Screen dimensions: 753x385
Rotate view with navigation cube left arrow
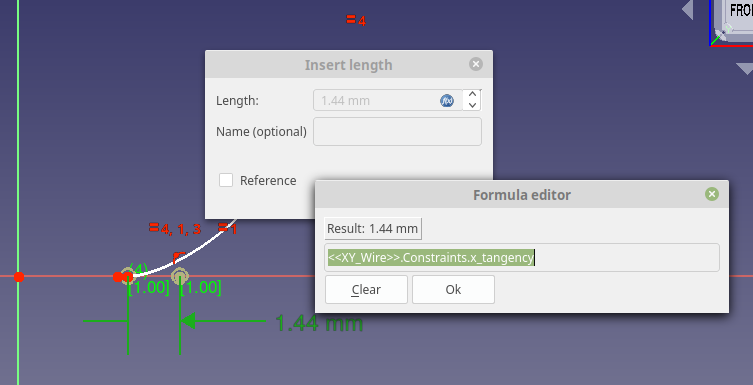click(688, 10)
